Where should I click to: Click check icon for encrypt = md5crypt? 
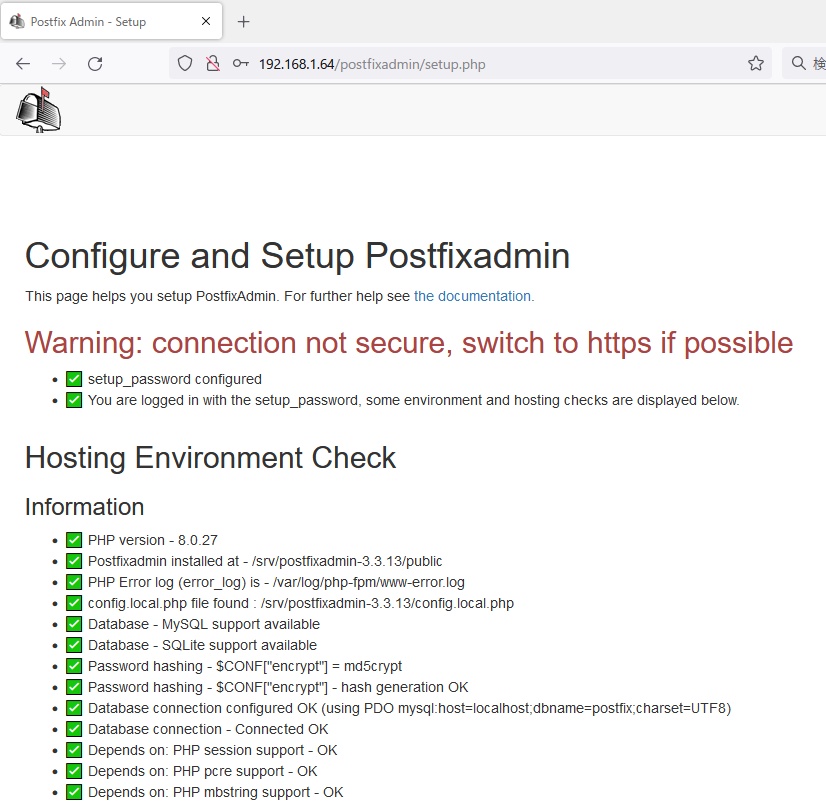coord(74,666)
